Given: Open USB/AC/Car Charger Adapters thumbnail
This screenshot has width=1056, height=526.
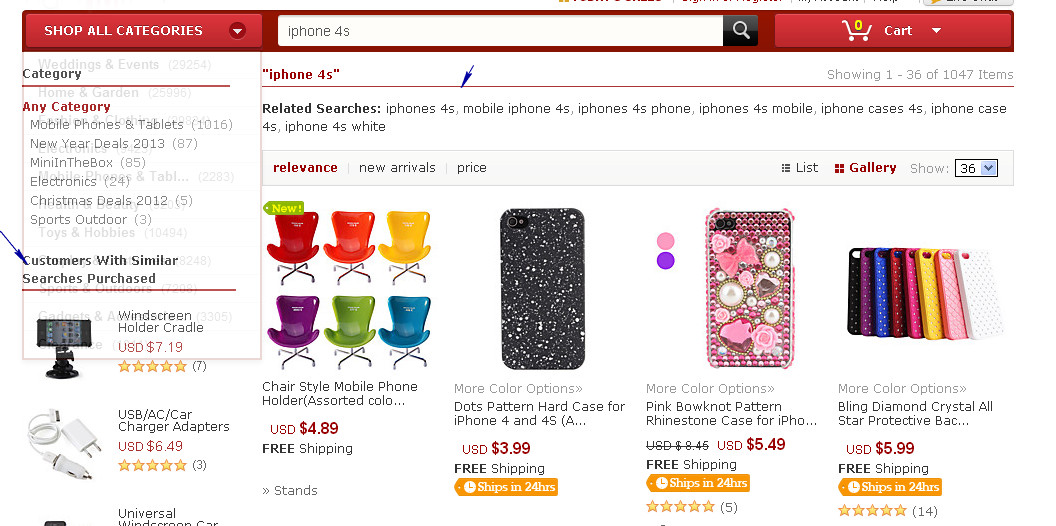Looking at the screenshot, I should click(x=64, y=442).
